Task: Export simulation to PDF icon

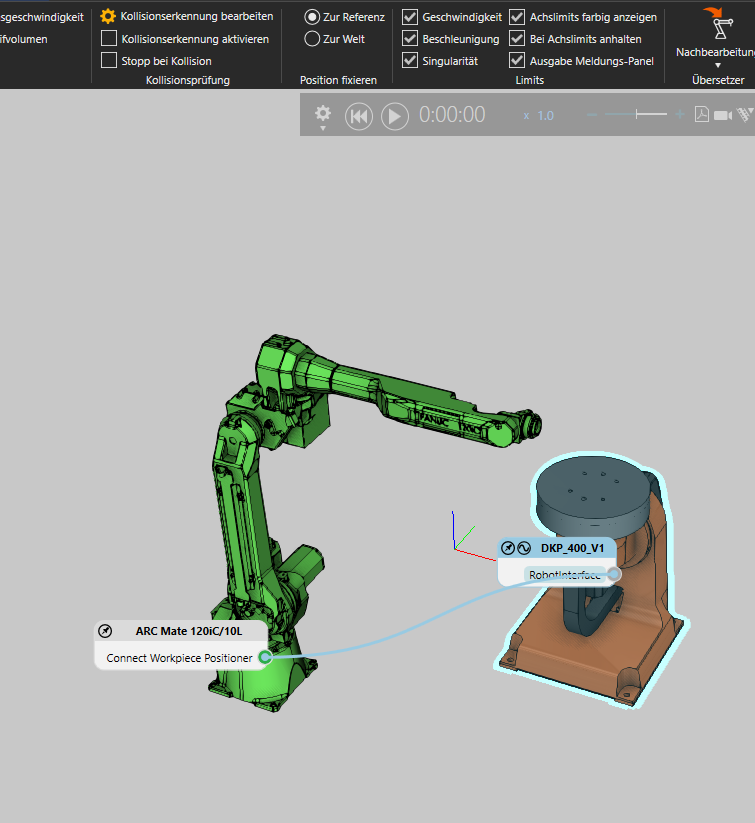Action: pyautogui.click(x=702, y=115)
